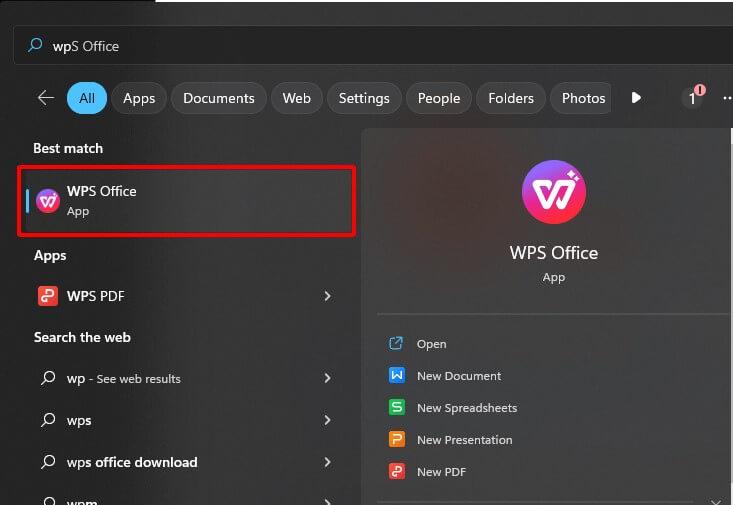Viewport: 733px width, 505px height.
Task: Expand the "wps" web suggestion chevron
Action: click(327, 420)
